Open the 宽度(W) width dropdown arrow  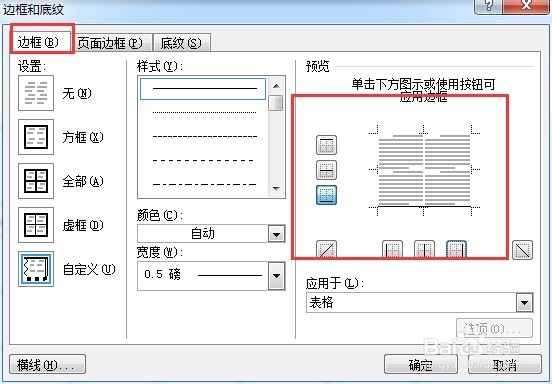coord(276,276)
